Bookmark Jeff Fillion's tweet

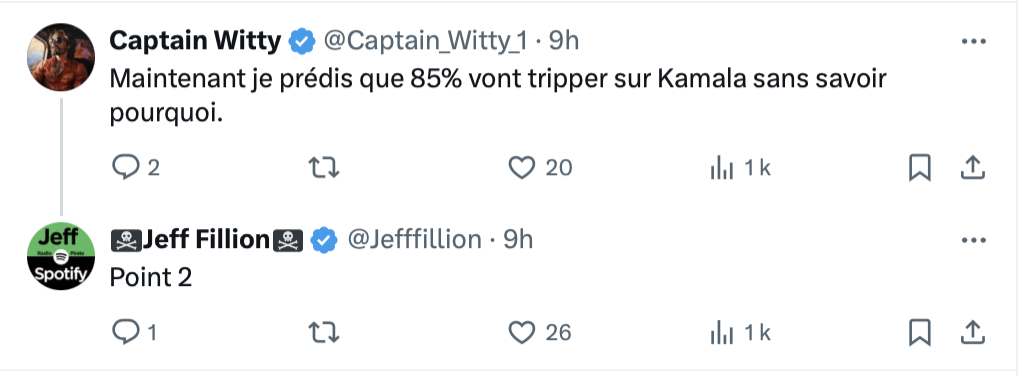(x=920, y=334)
